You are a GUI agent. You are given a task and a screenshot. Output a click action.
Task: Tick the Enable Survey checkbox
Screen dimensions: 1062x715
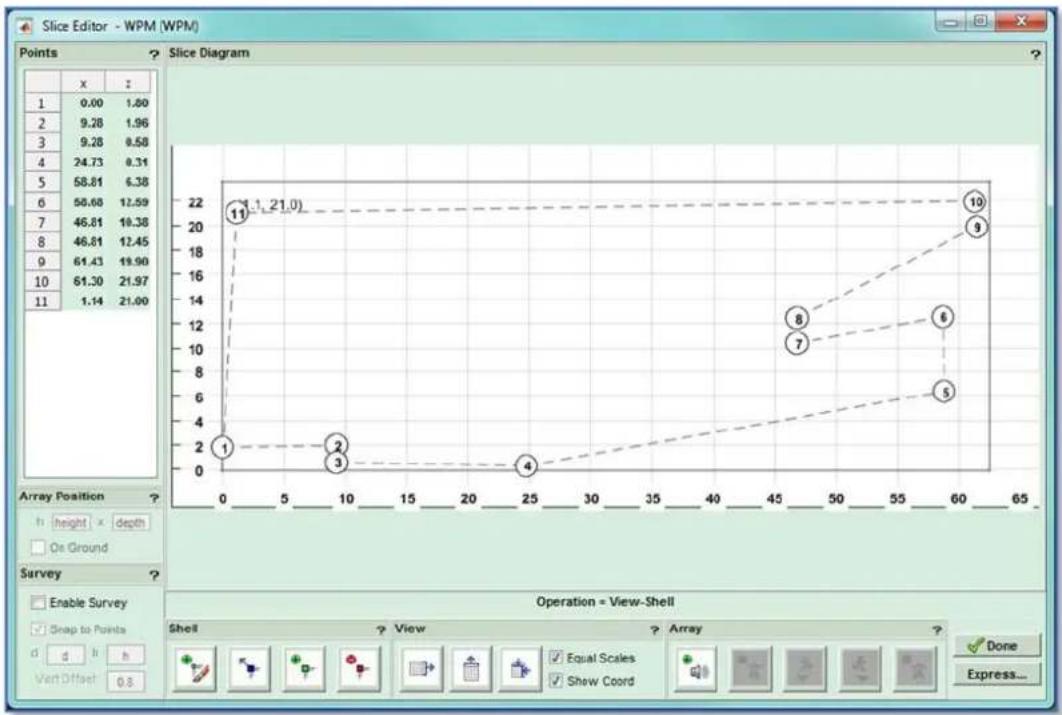tap(39, 603)
